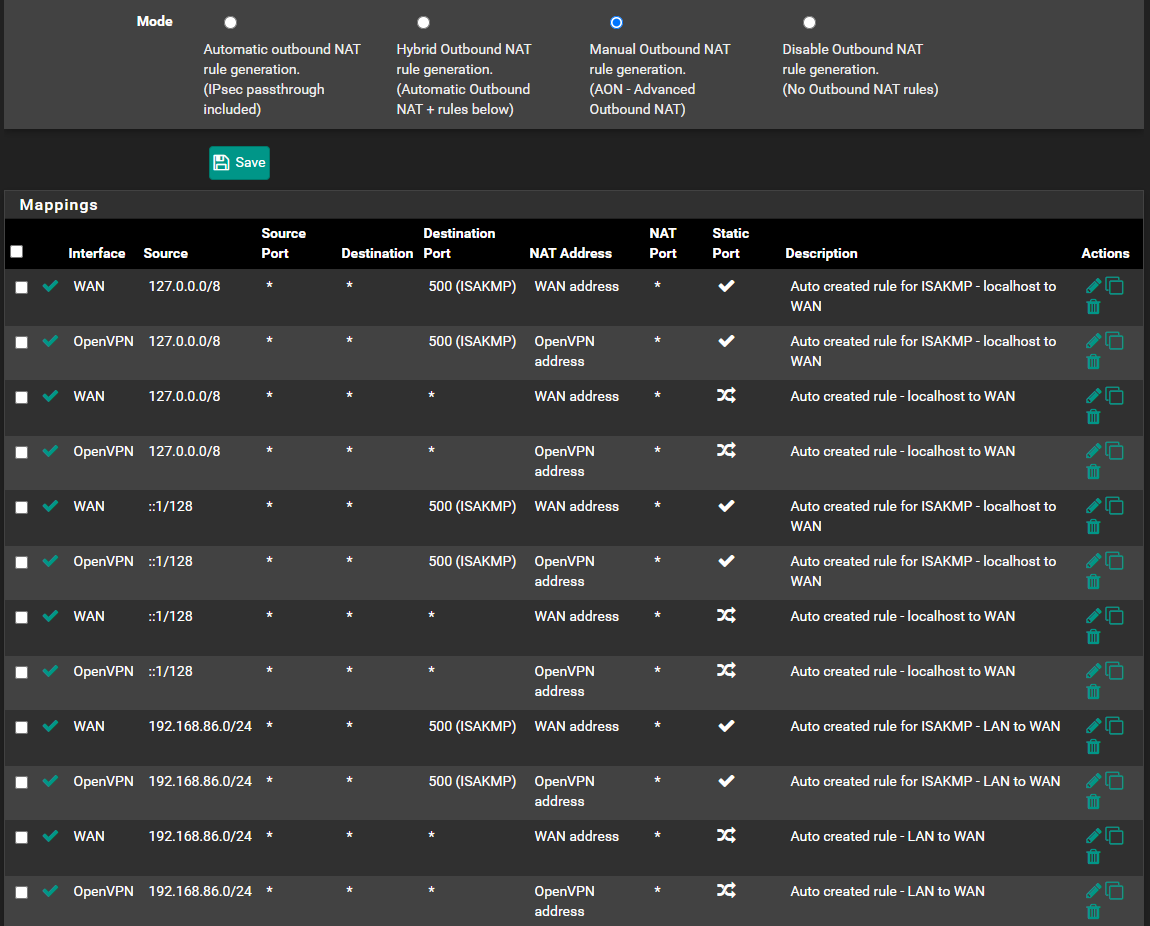Screen dimensions: 1150x926
Task: Edit the WAN ::1/128 non-ISAKMP rule
Action: (1094, 616)
